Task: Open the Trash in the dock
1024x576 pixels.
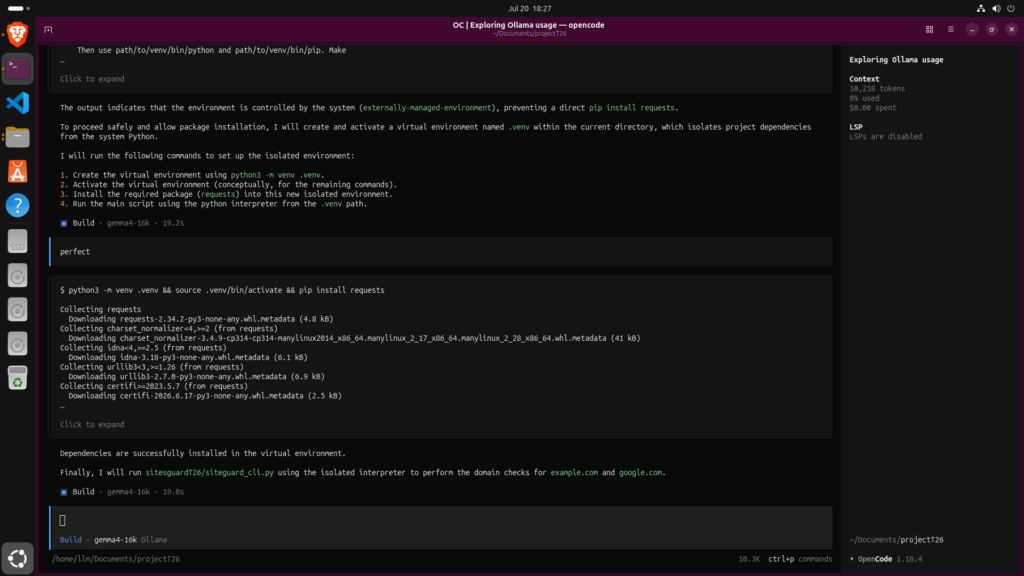Action: 18,379
